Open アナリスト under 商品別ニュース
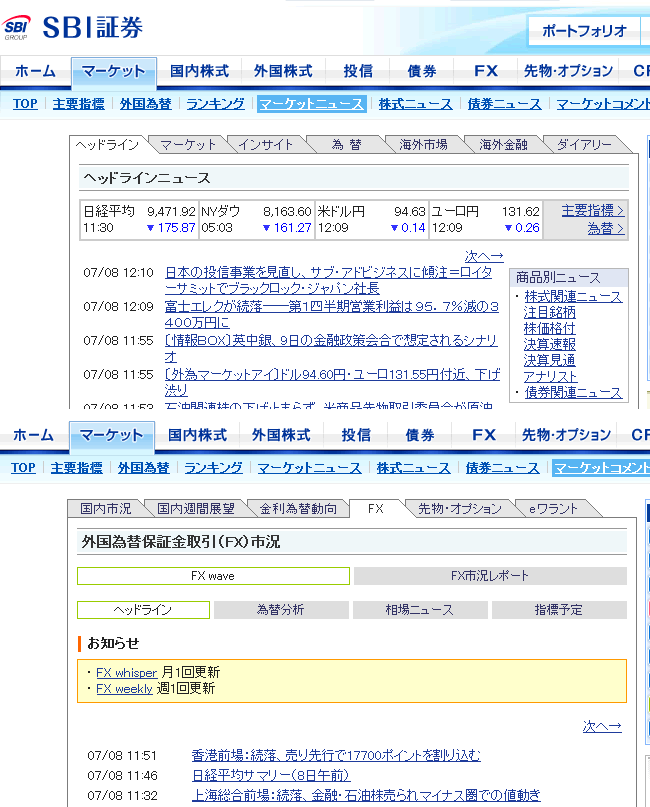Viewport: 650px width, 807px height. coord(550,376)
